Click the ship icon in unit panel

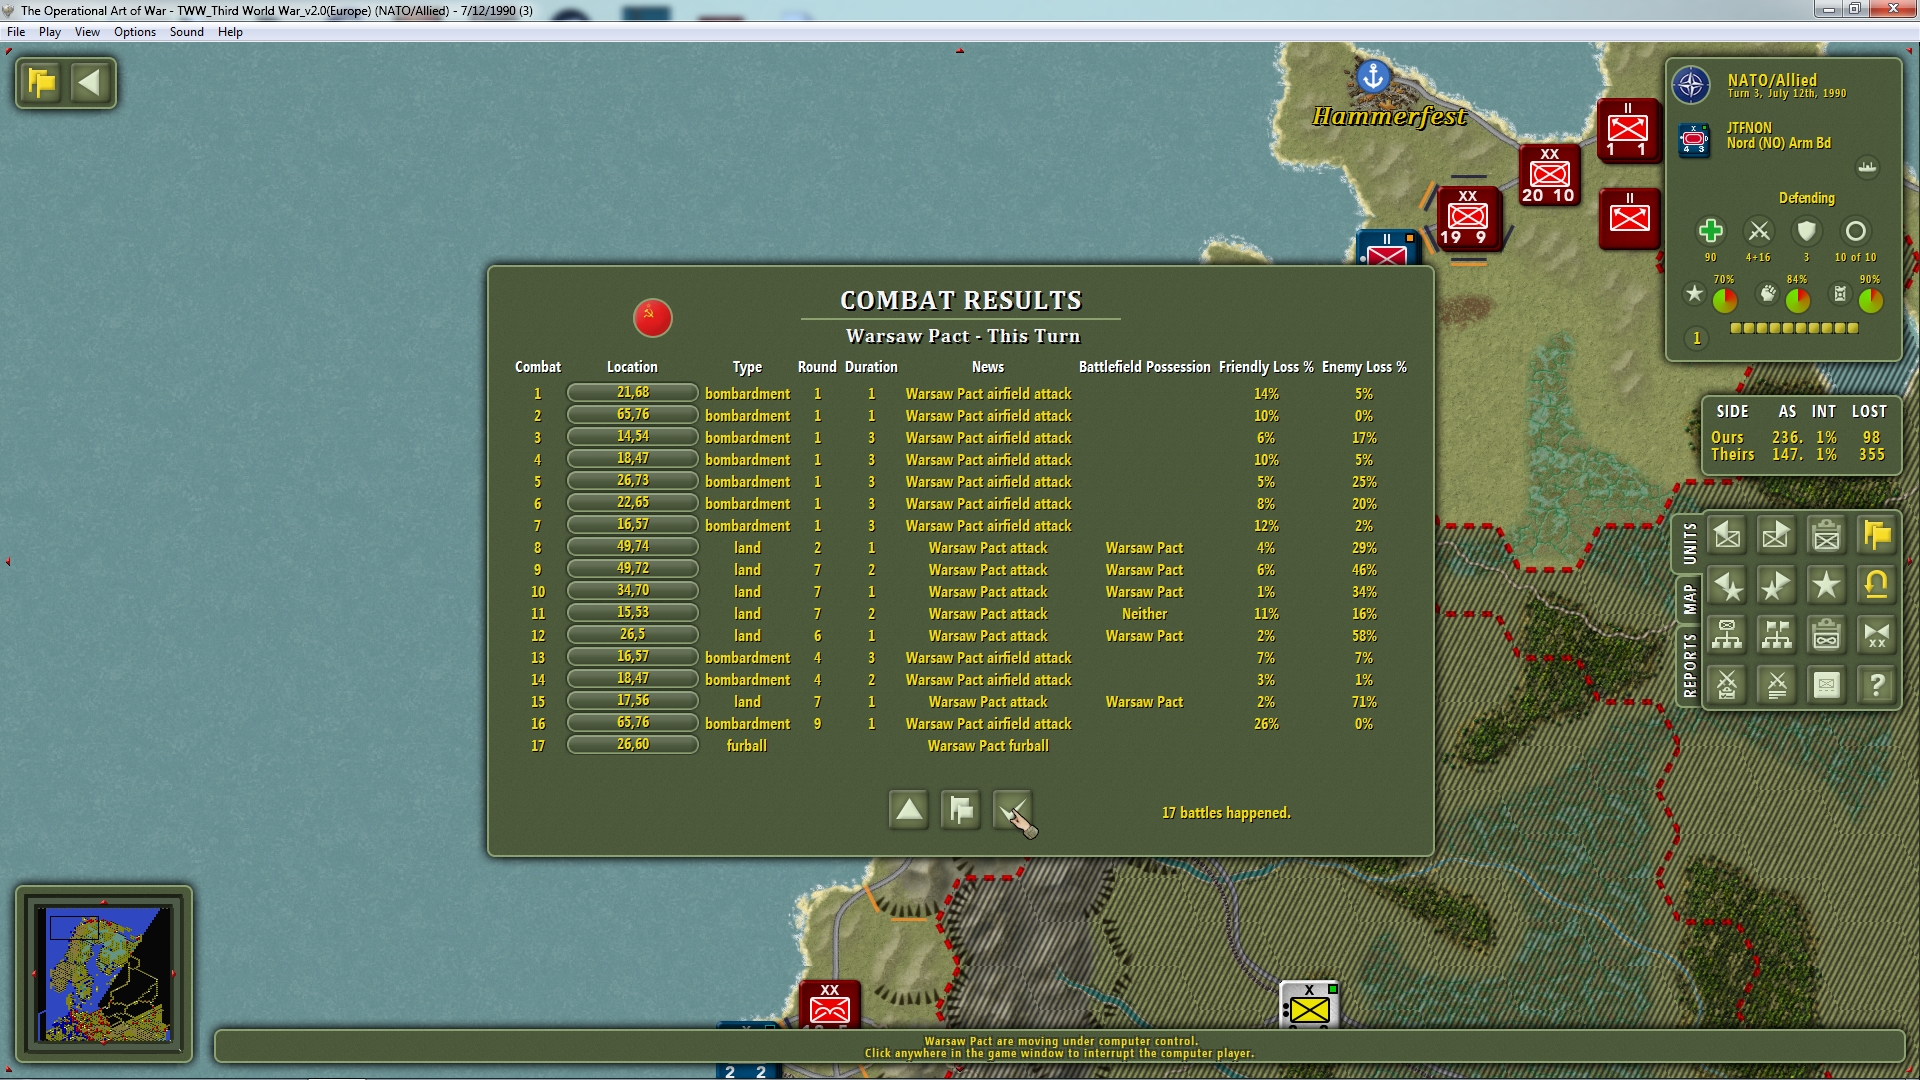pyautogui.click(x=1867, y=167)
